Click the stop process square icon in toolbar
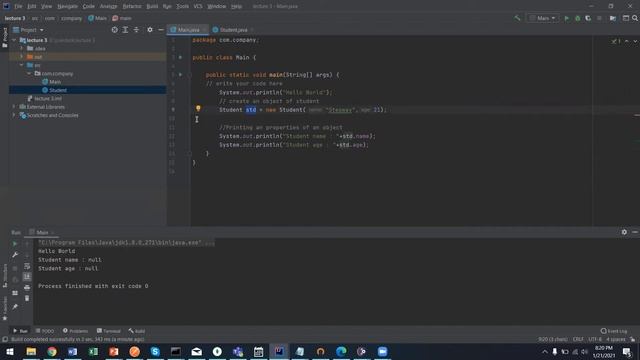 pyautogui.click(x=599, y=18)
